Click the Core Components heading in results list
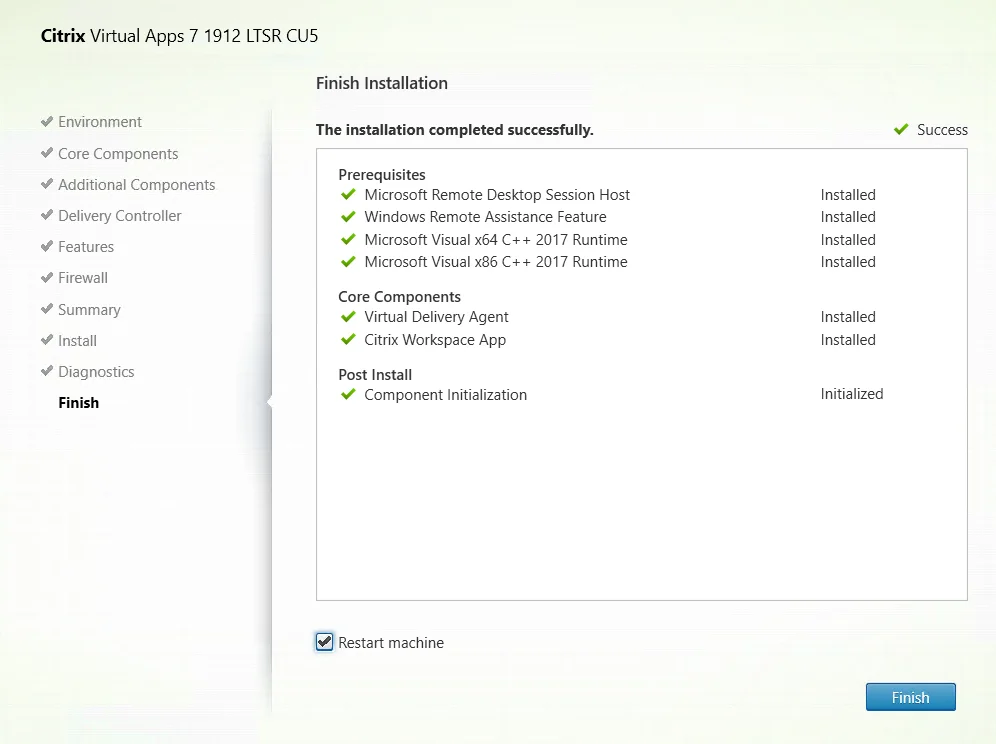The height and width of the screenshot is (744, 996). tap(400, 297)
